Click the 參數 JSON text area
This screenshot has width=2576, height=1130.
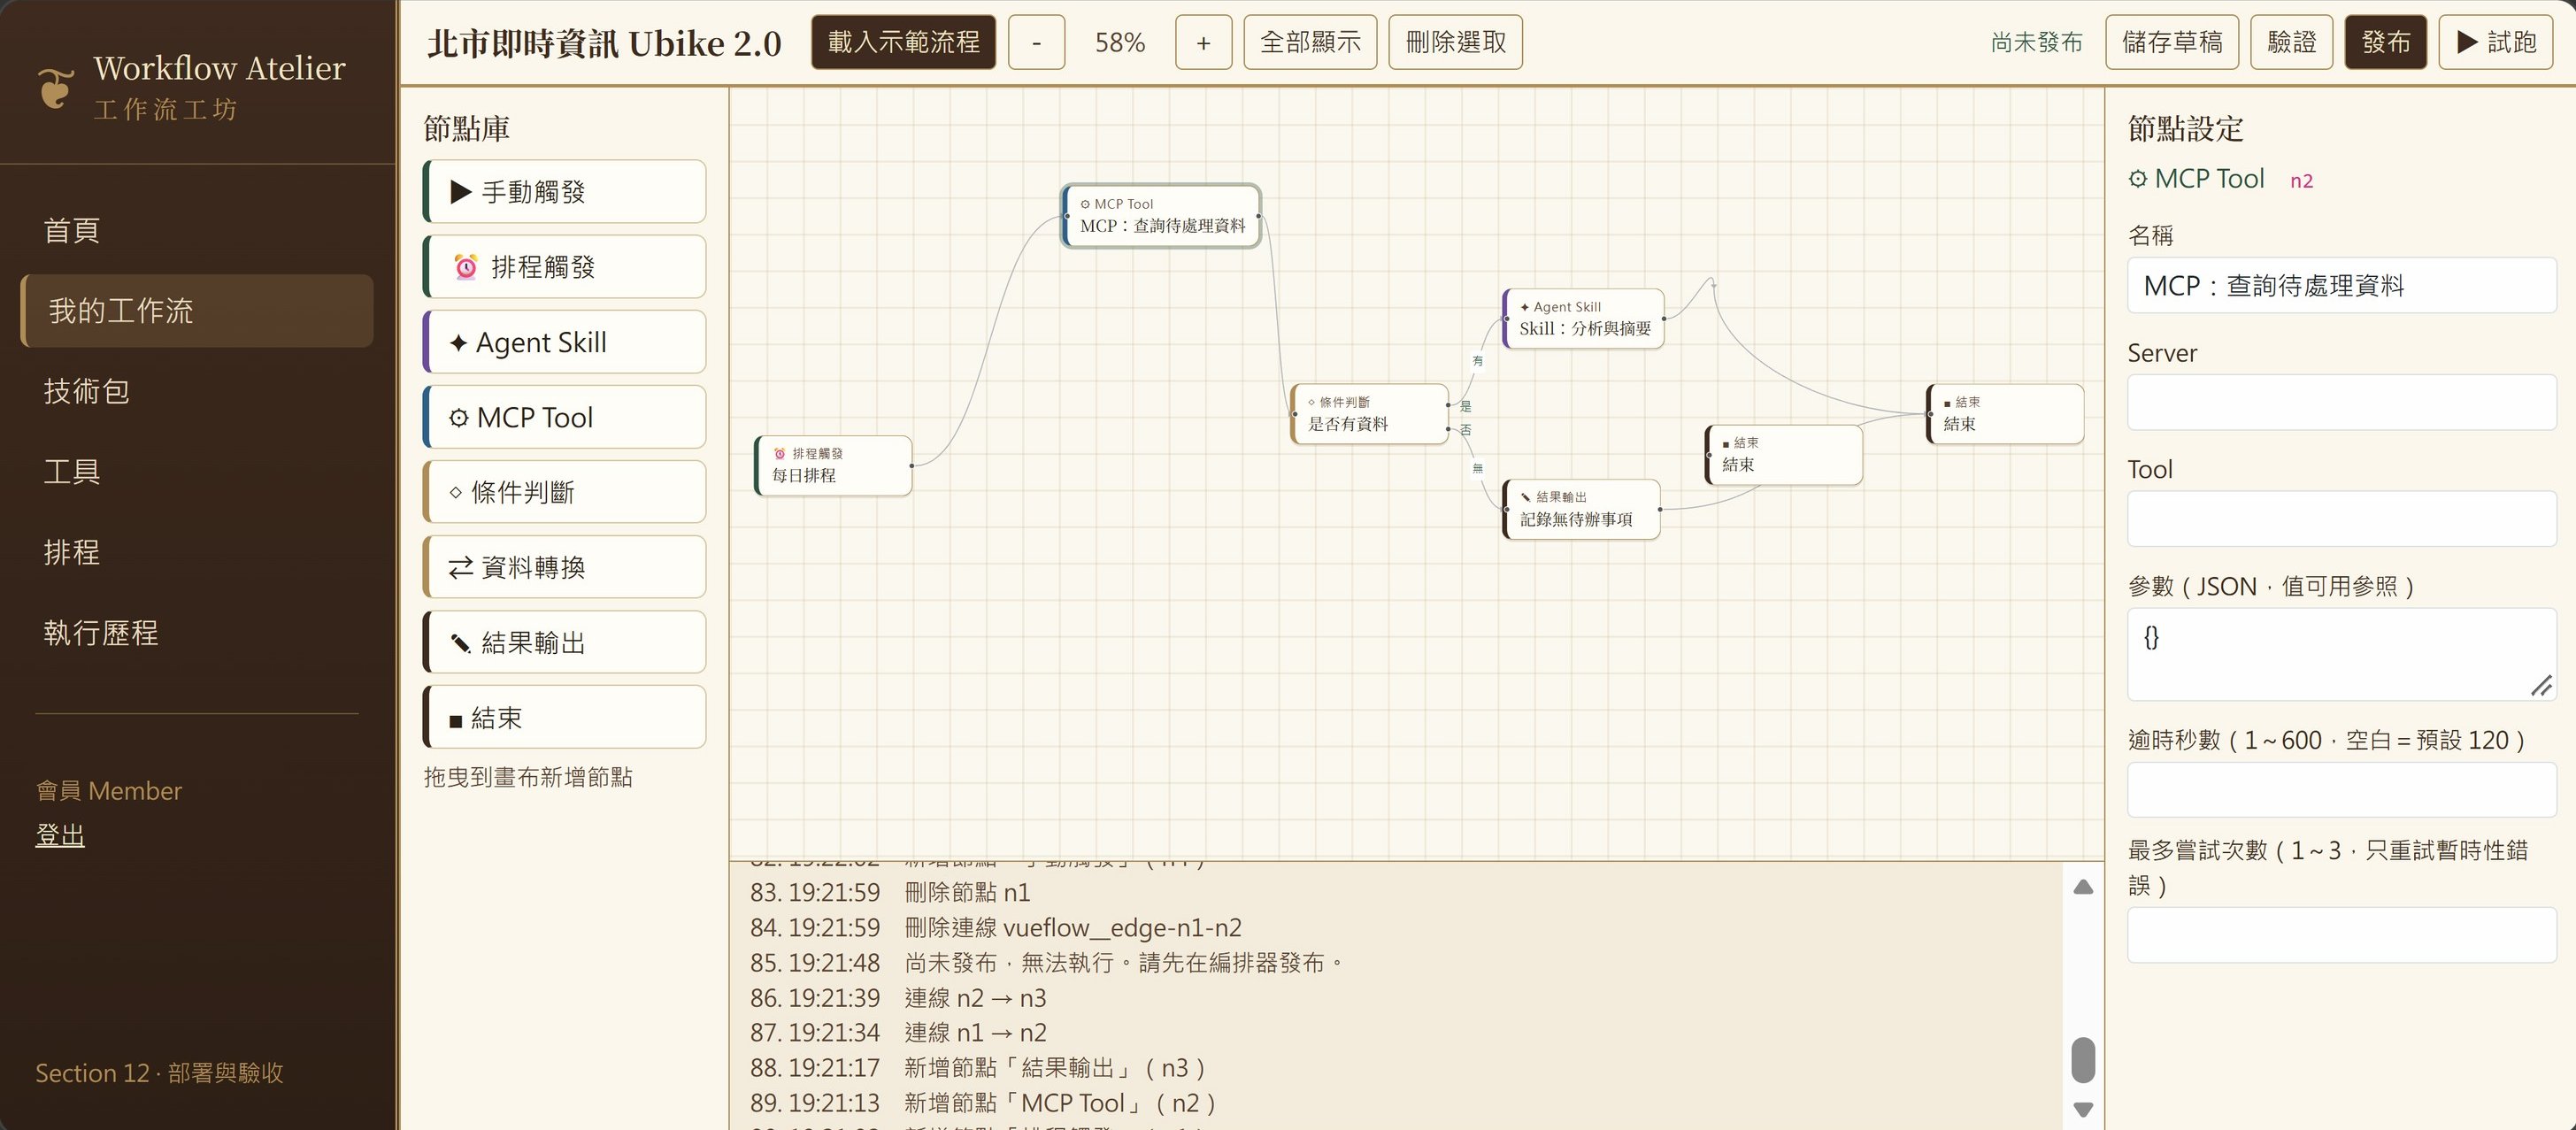[2341, 654]
